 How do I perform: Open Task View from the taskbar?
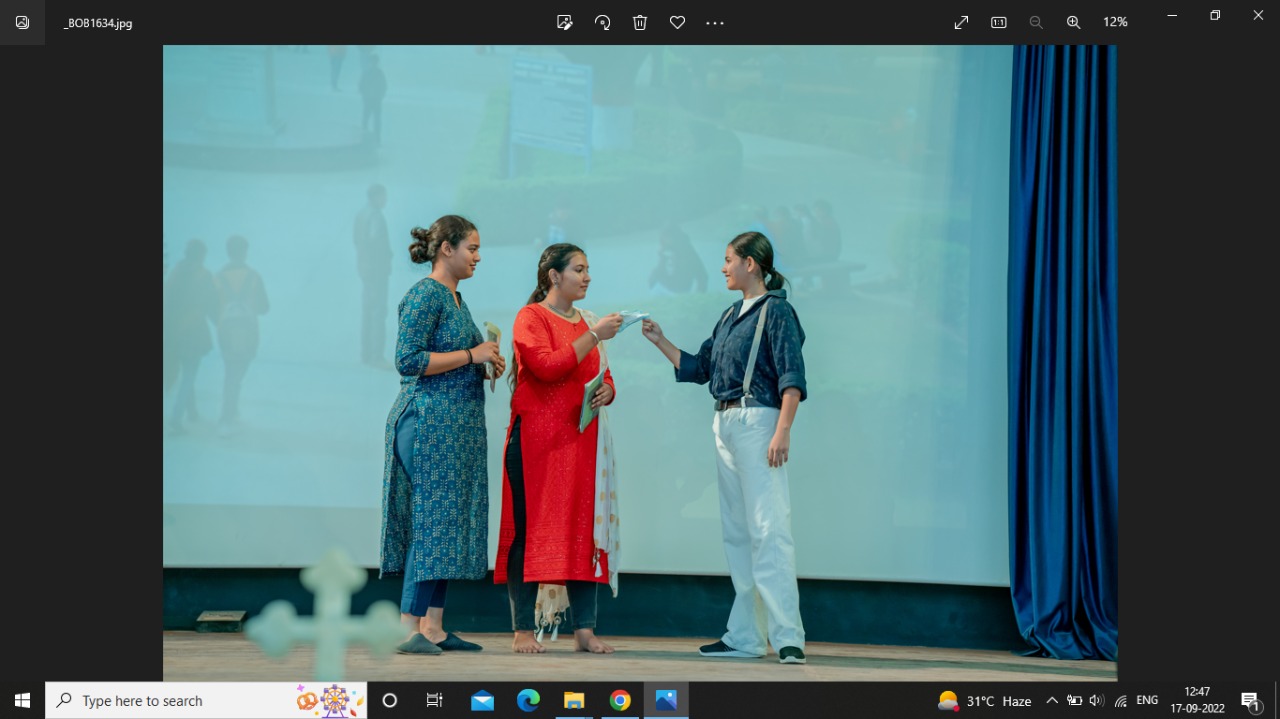(435, 701)
